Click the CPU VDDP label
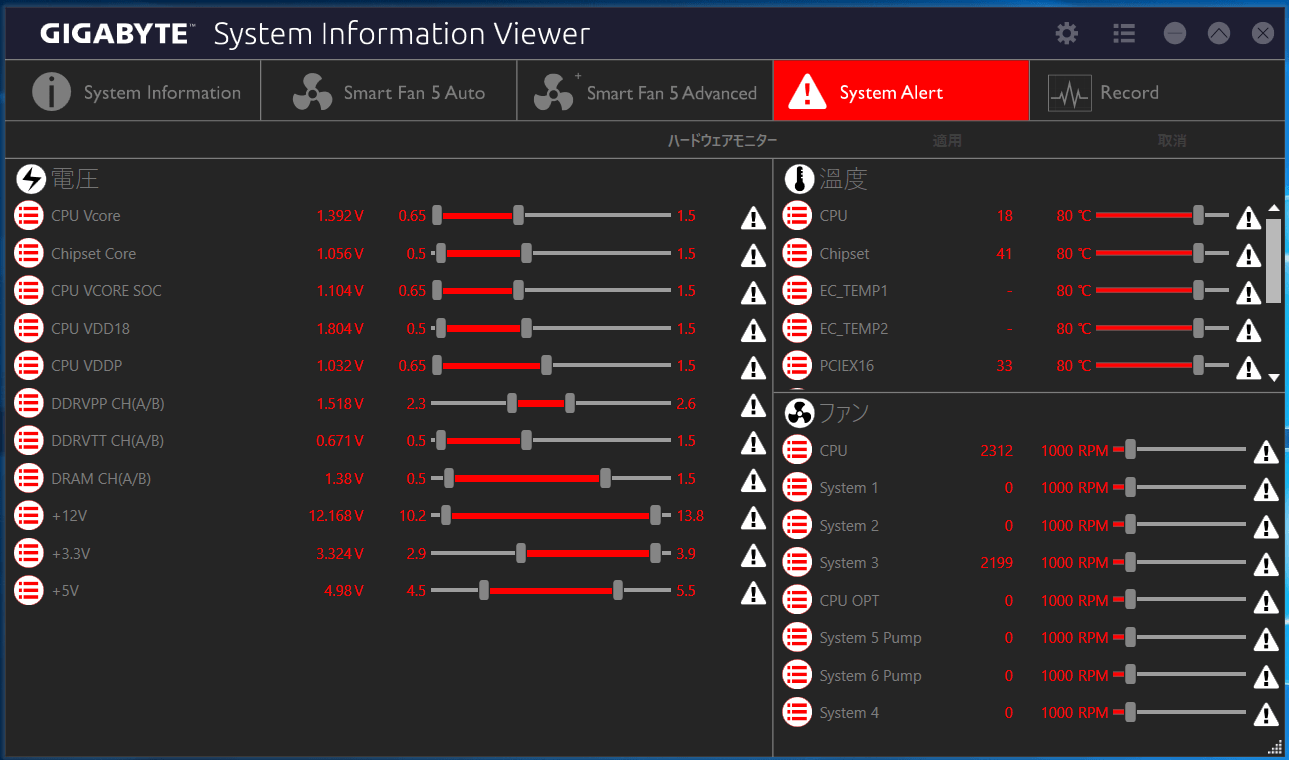 click(87, 366)
